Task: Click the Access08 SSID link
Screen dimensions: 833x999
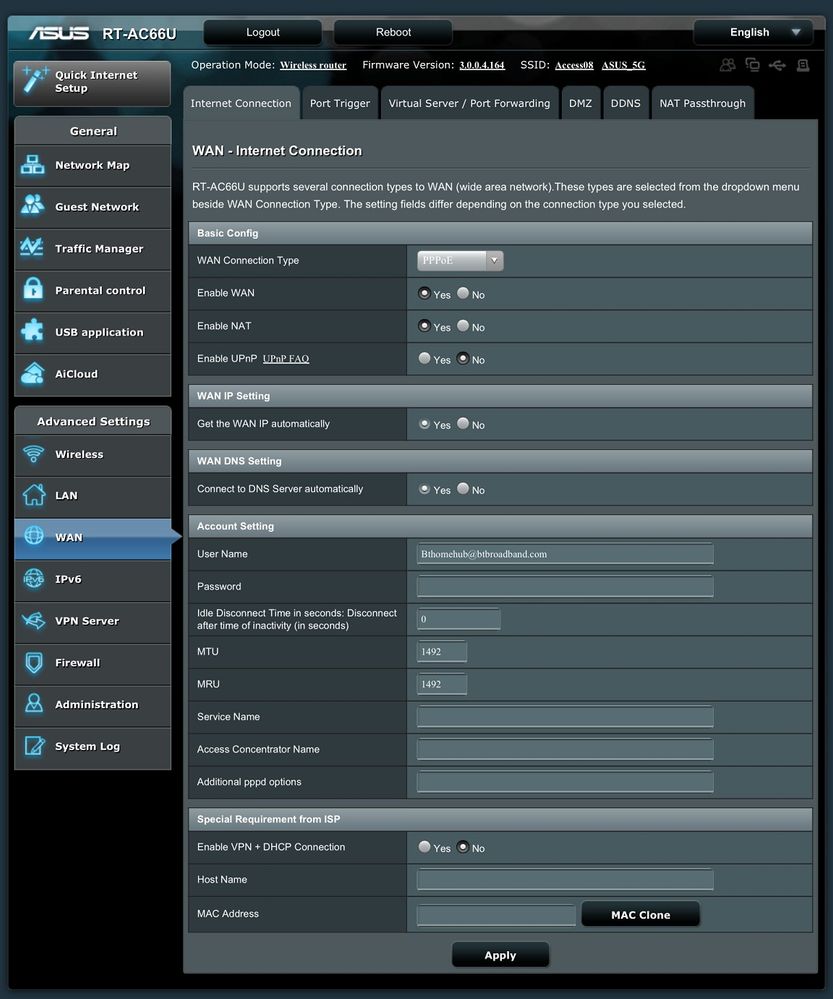Action: [574, 65]
